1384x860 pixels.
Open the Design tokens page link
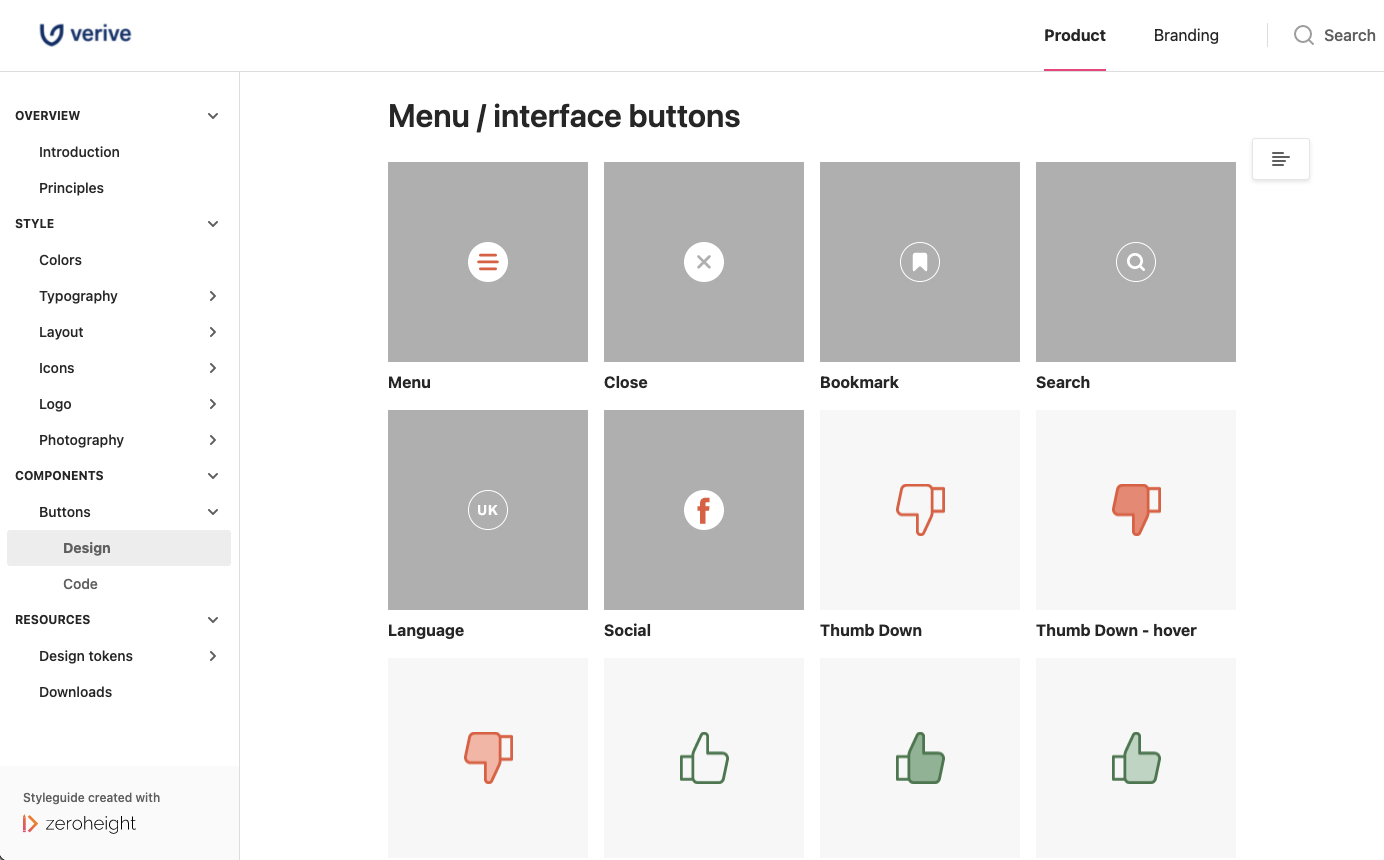coord(86,656)
